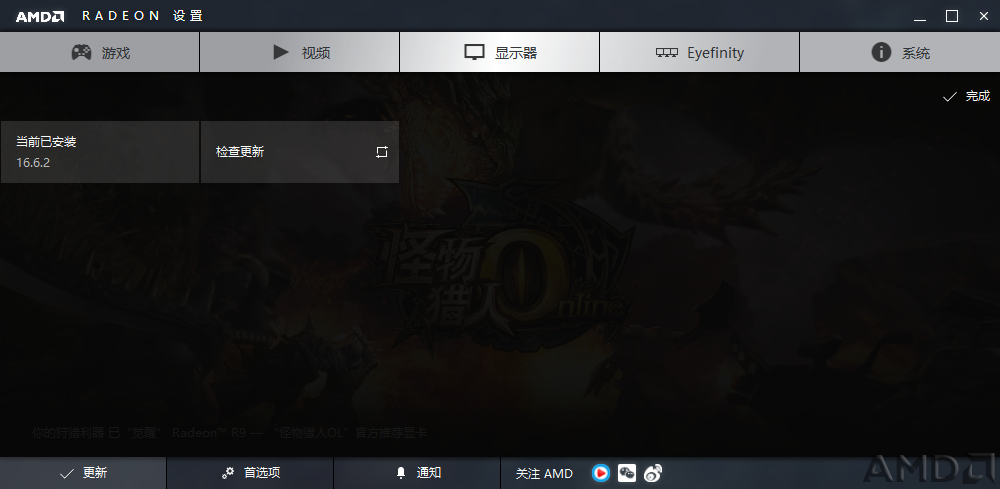Click the gamepad icon on 游戏 tab

point(81,52)
